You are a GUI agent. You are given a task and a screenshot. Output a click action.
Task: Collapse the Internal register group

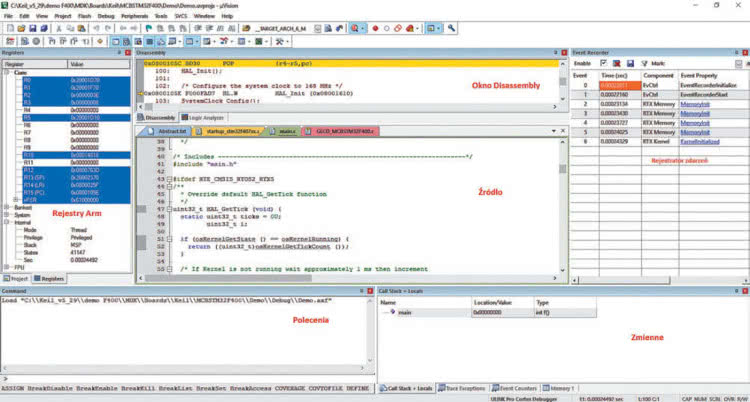pos(8,221)
